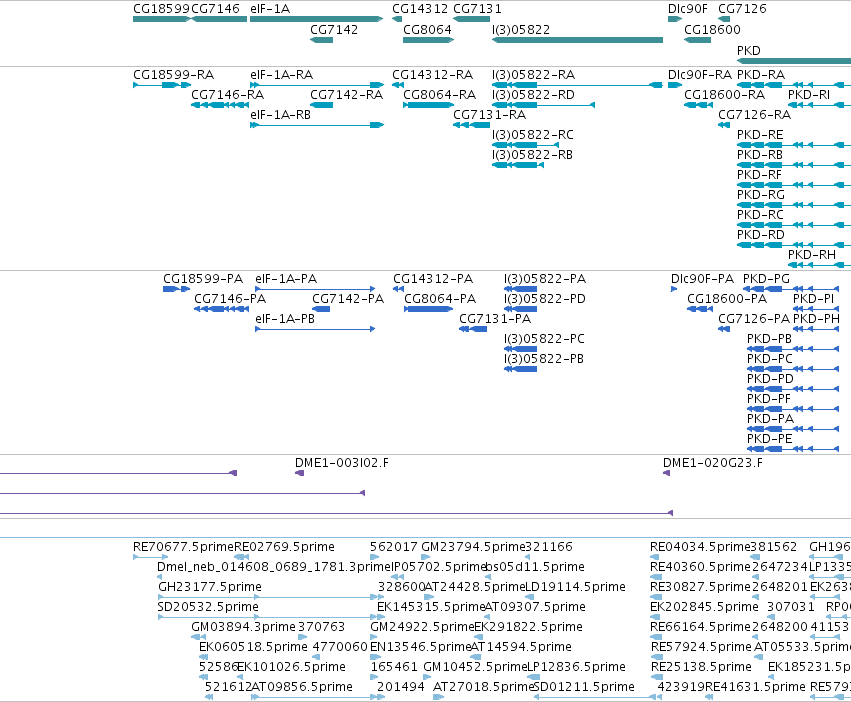Select protein PKD-PF
851x702 pixels.
point(769,399)
